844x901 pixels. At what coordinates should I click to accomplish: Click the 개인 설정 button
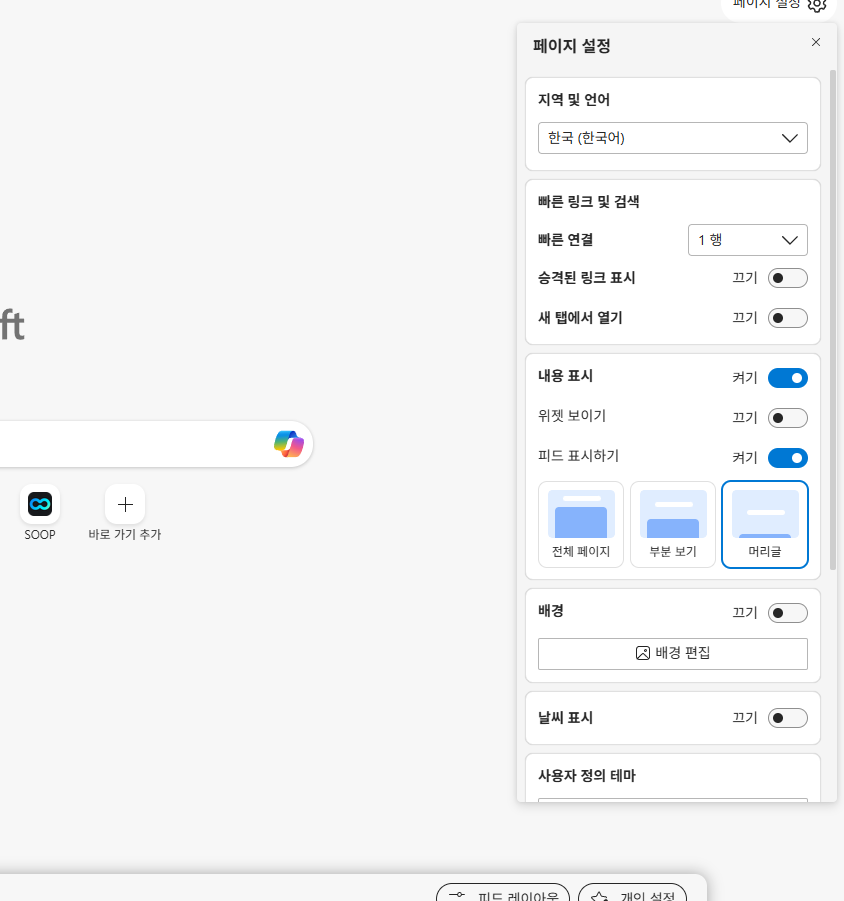pos(632,892)
